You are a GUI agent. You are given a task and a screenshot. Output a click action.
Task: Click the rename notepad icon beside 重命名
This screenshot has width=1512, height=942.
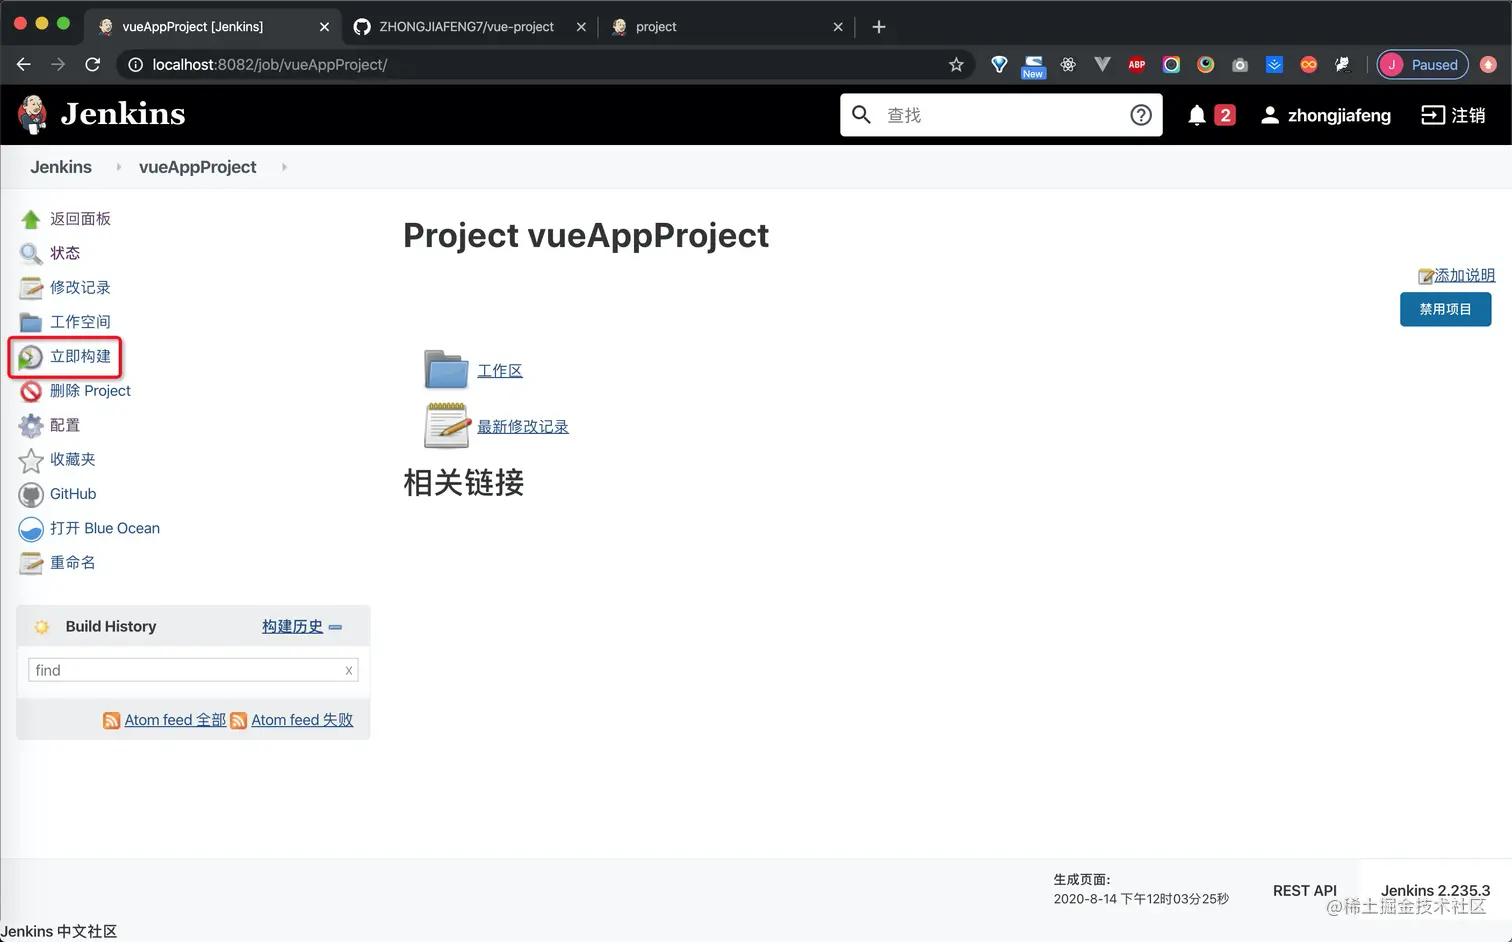[31, 563]
